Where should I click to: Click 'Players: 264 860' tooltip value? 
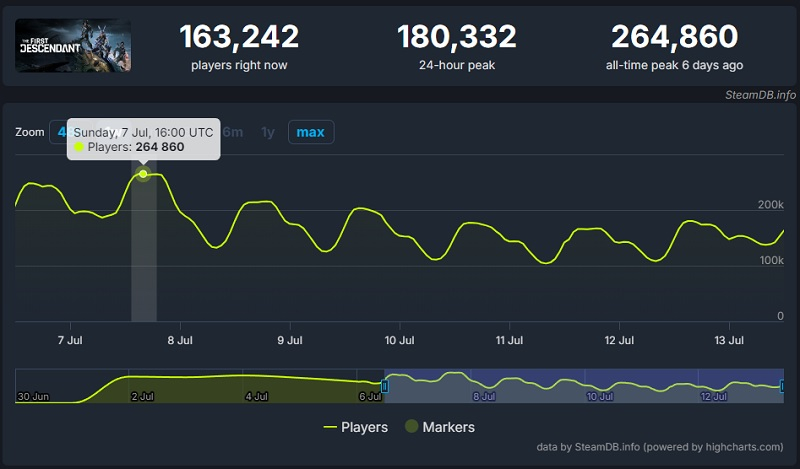[x=136, y=147]
